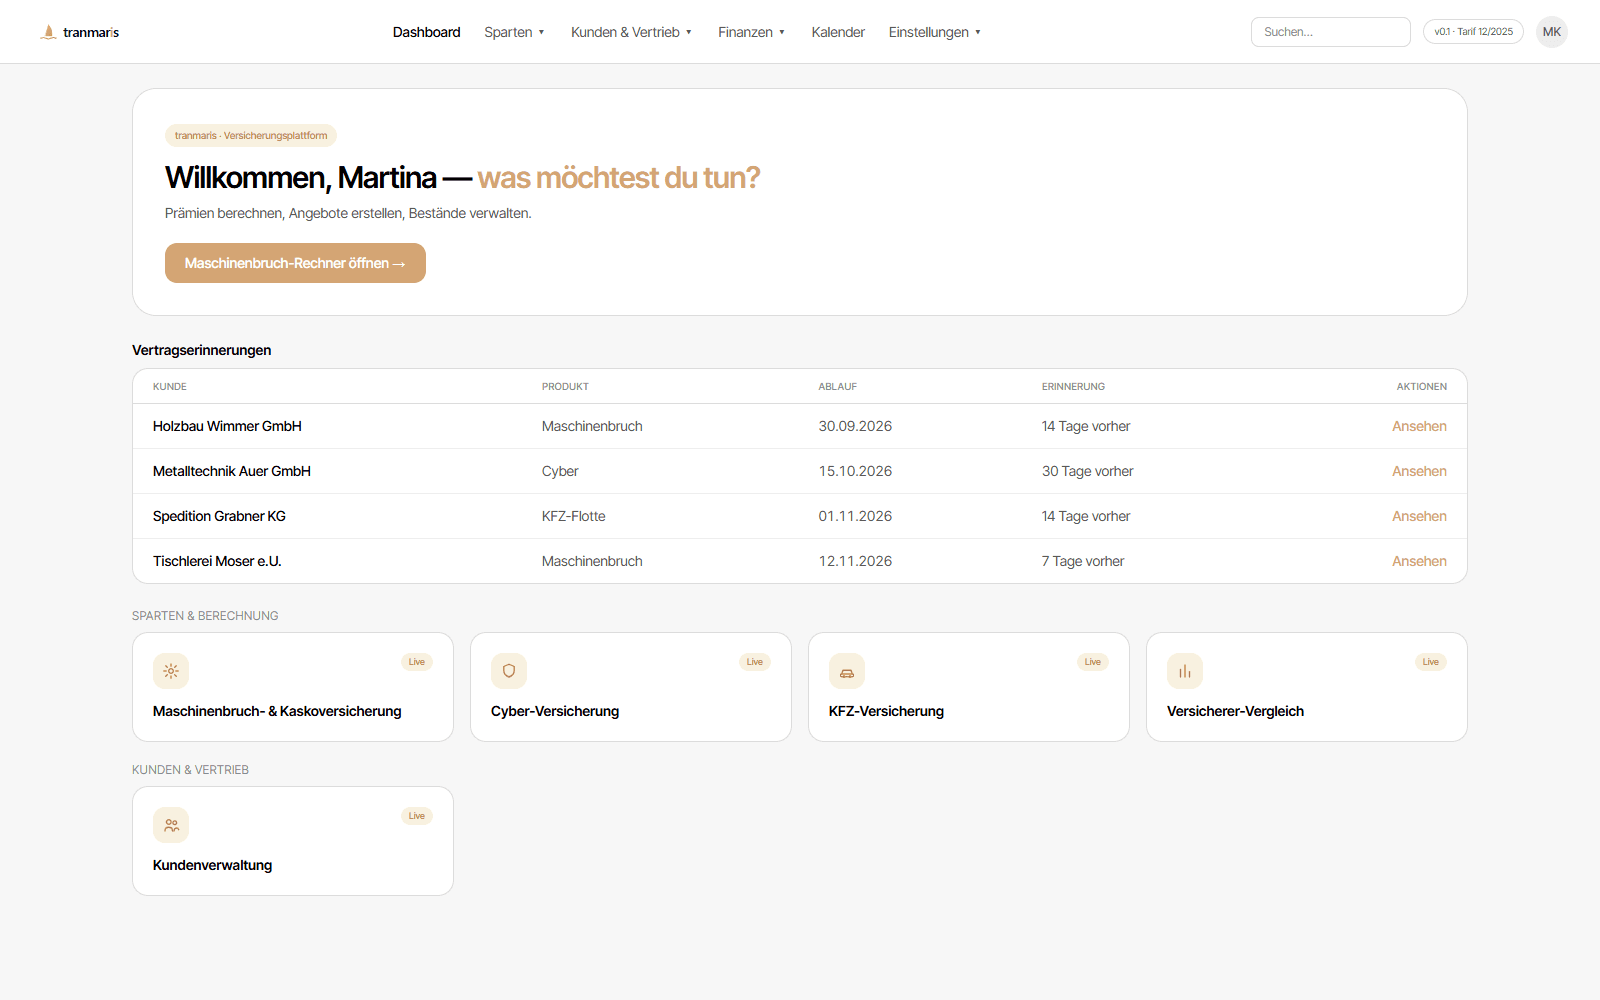This screenshot has width=1600, height=1000.
Task: Open Maschinenbruch- & Kaskoversicherung card title
Action: (x=277, y=711)
